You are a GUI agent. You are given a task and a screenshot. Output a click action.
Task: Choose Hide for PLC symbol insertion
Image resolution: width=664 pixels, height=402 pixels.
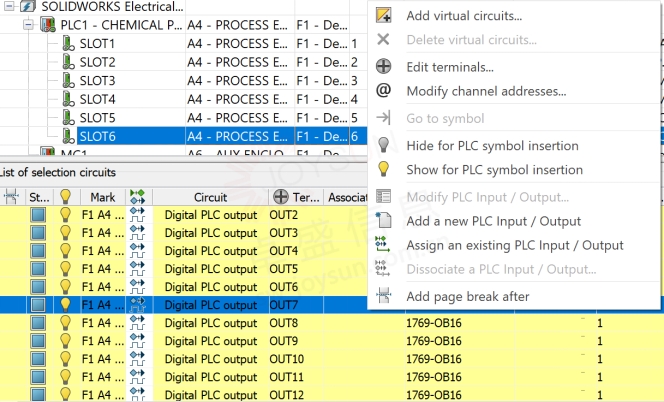(x=492, y=146)
